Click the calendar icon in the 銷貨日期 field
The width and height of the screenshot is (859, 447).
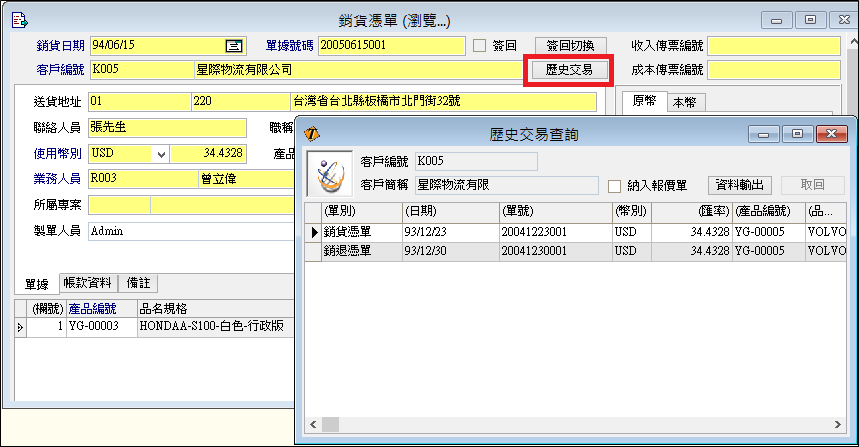point(234,45)
